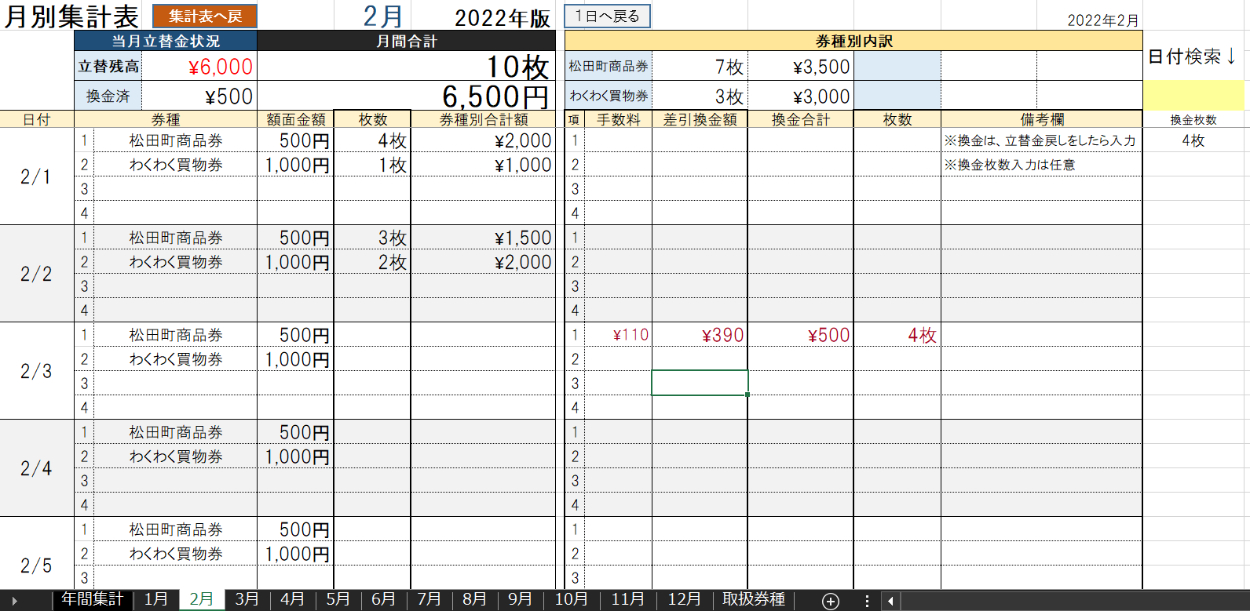The width and height of the screenshot is (1250, 611).
Task: Select the 備考欄 column header
Action: coord(1040,119)
